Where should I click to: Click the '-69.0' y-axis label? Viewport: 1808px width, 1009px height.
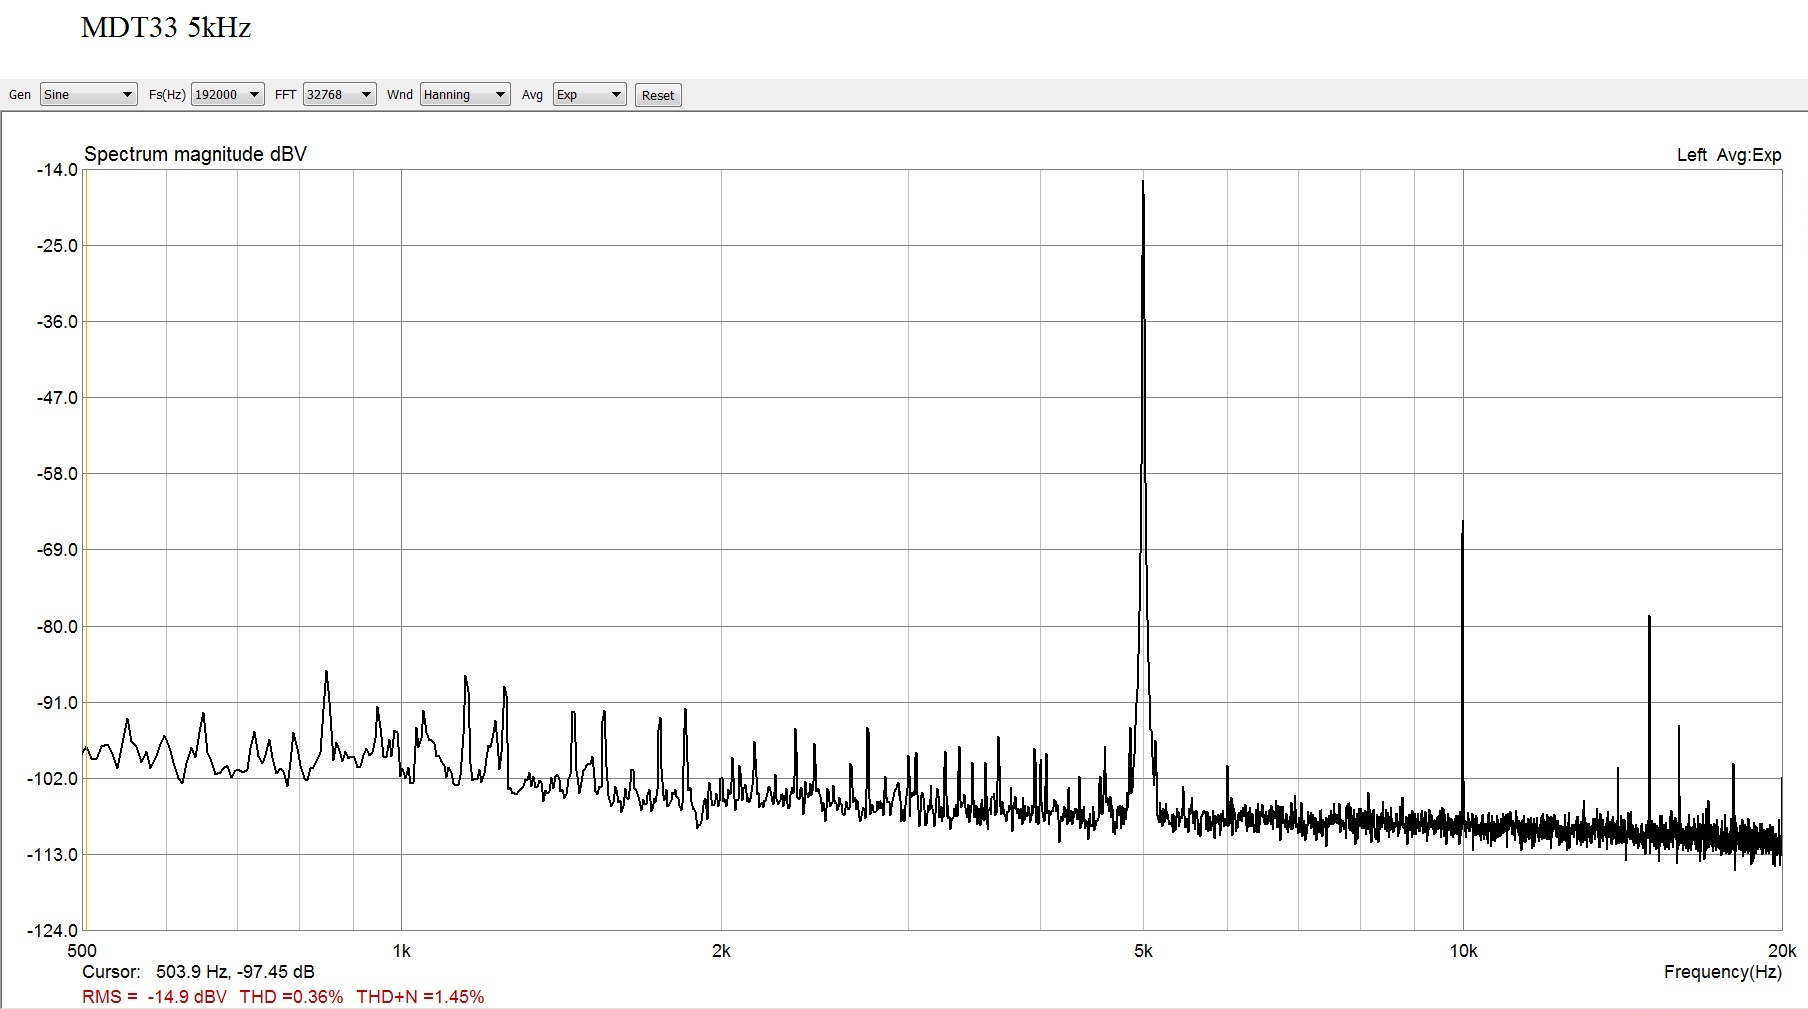pyautogui.click(x=57, y=550)
